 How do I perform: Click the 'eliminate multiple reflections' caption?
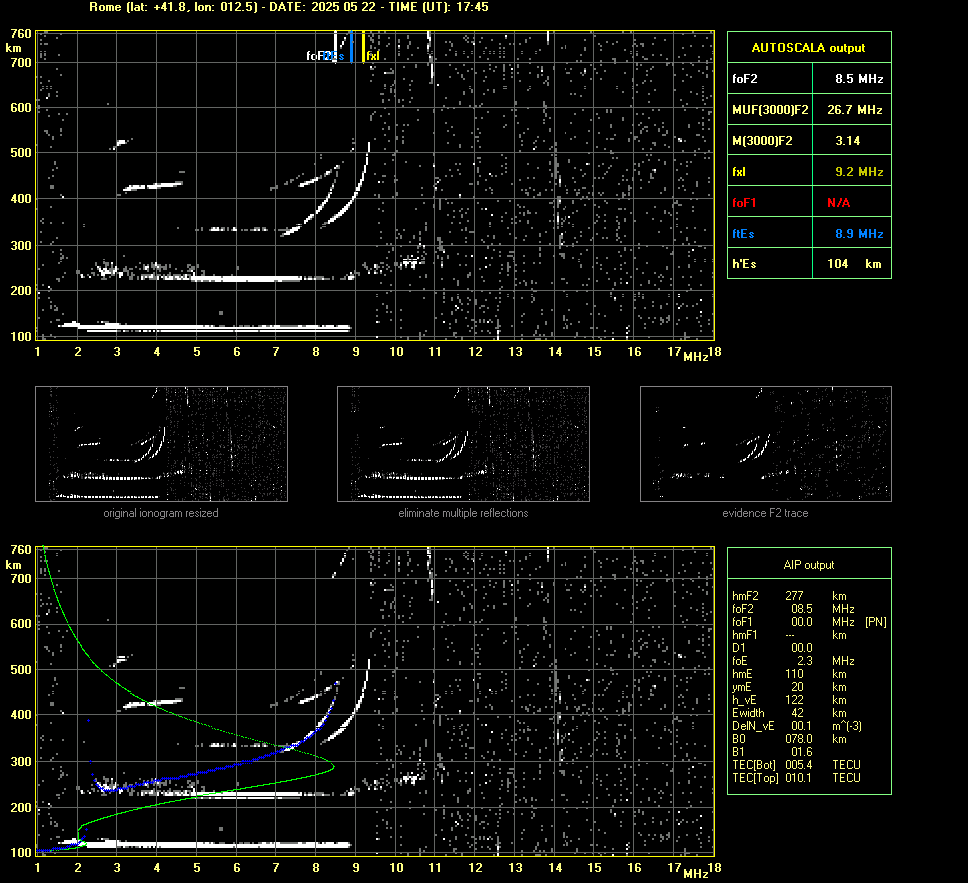point(463,513)
